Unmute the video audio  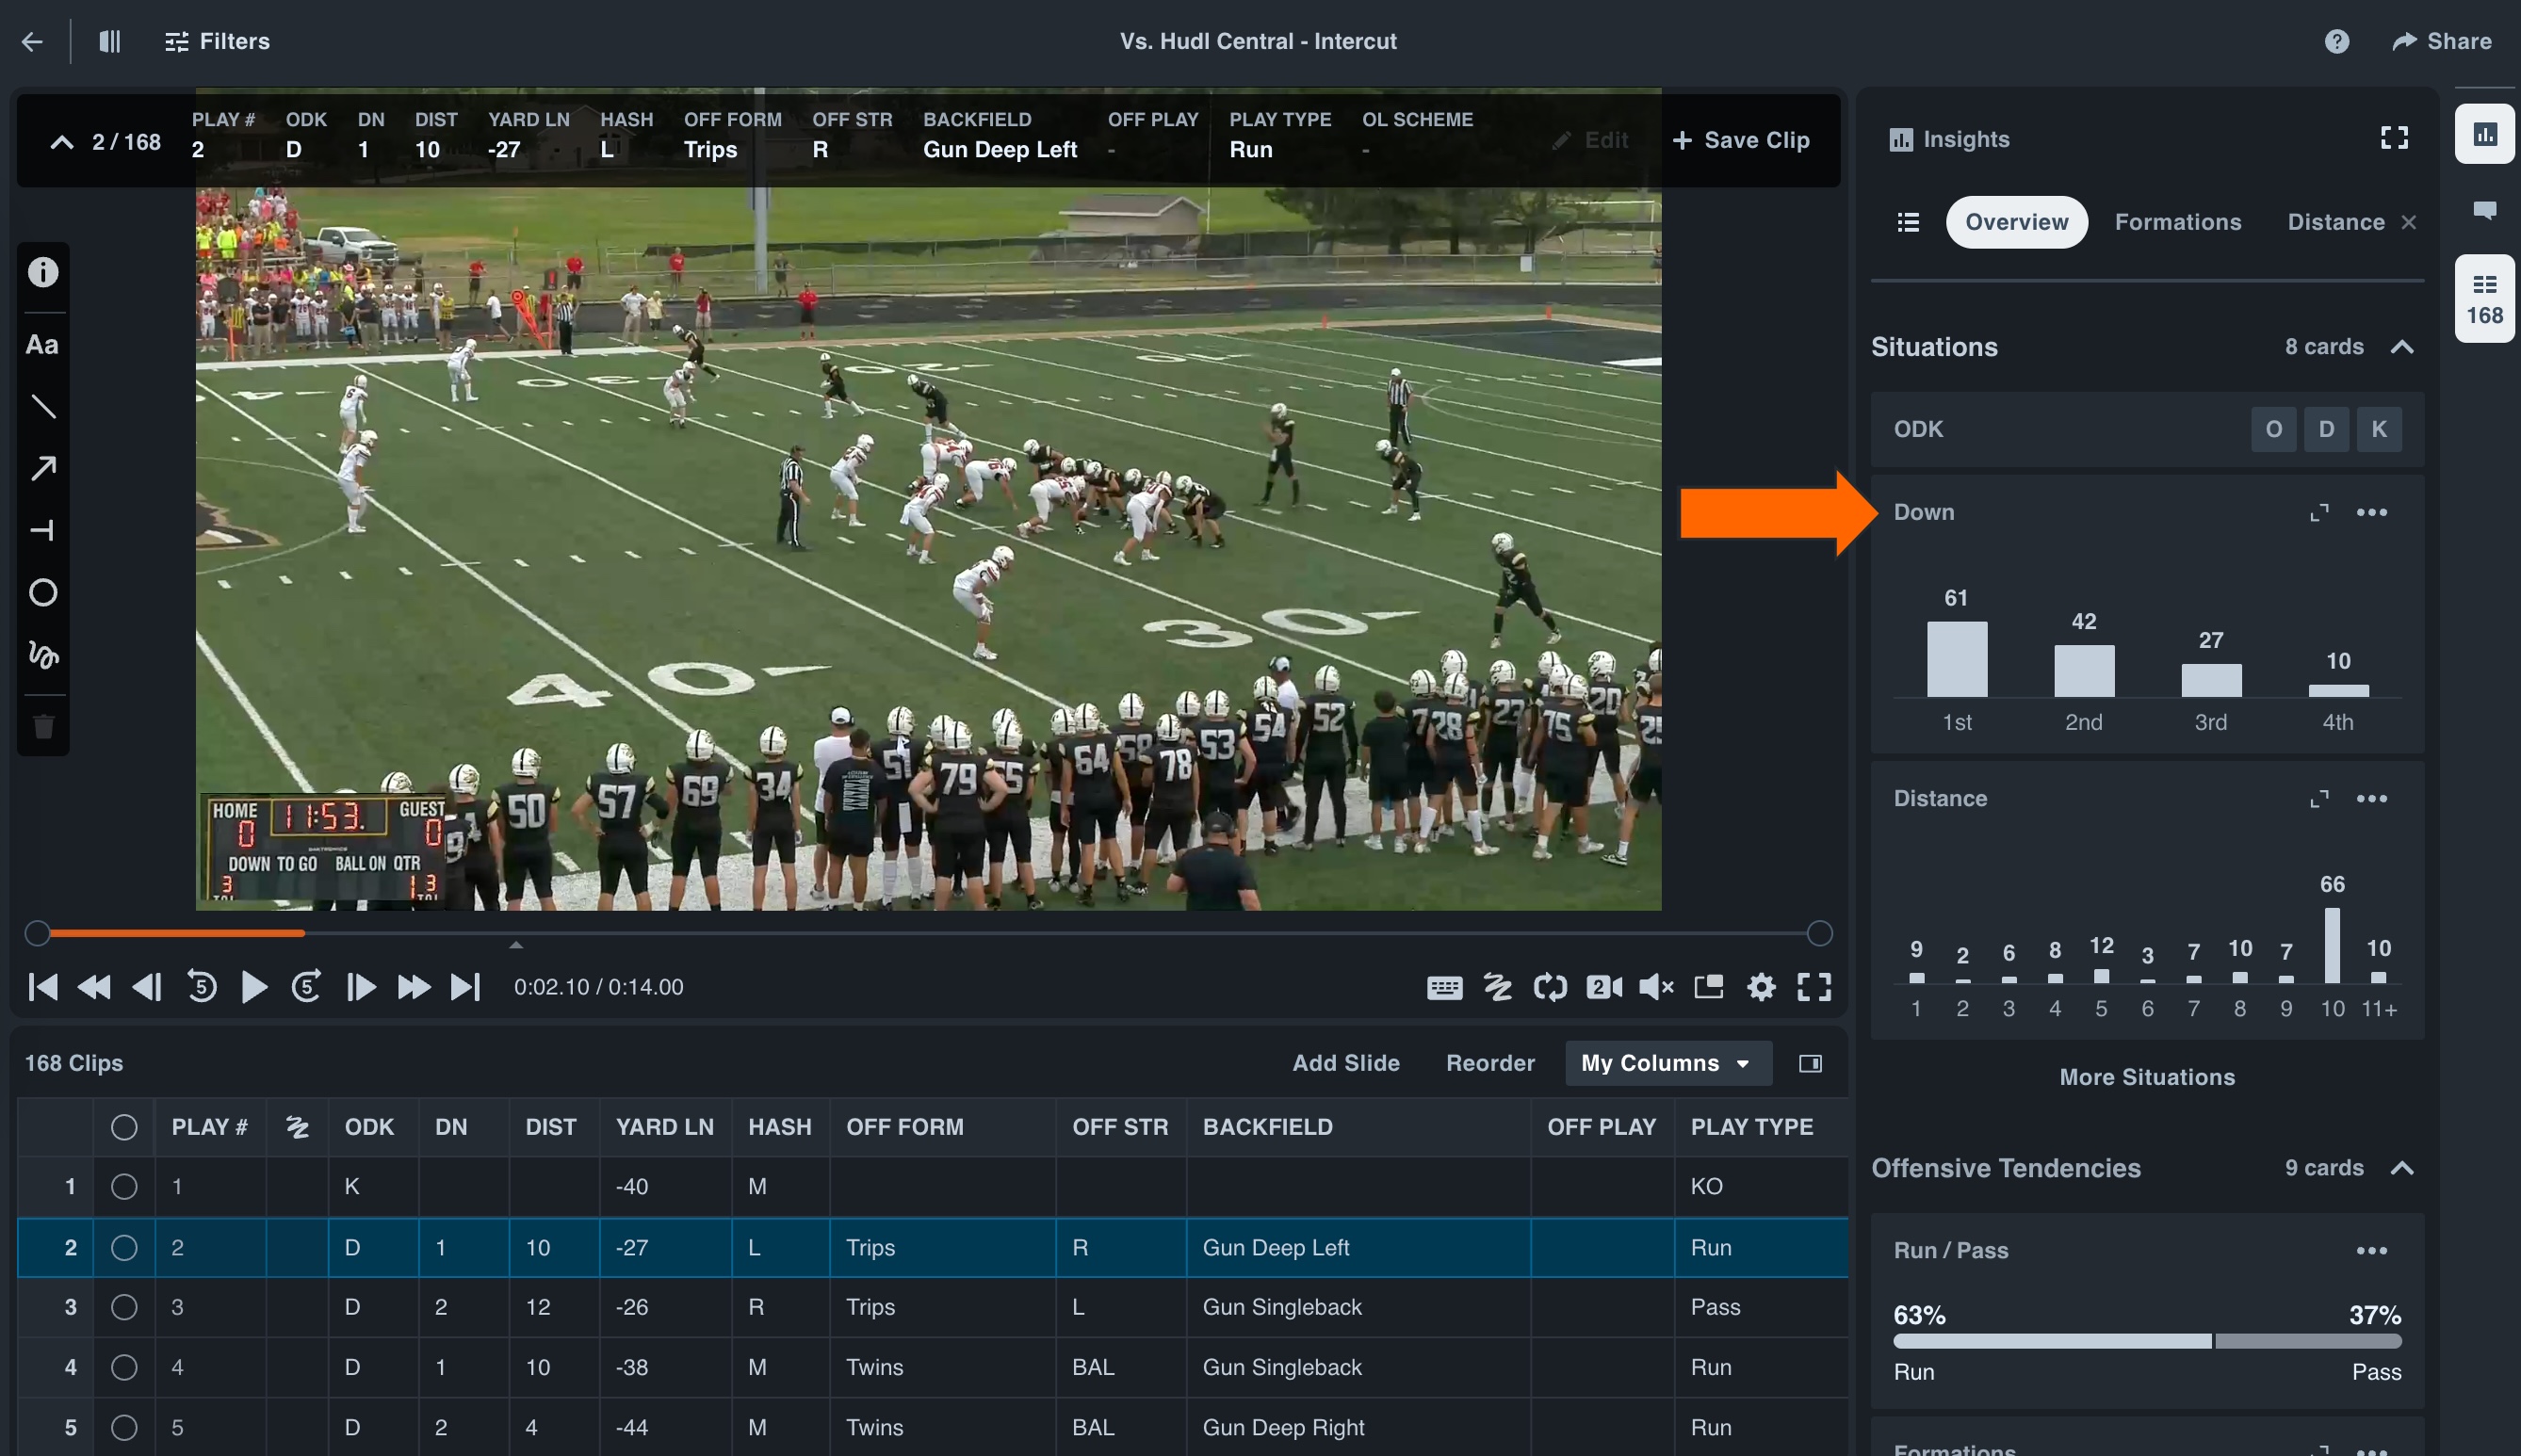pyautogui.click(x=1656, y=987)
